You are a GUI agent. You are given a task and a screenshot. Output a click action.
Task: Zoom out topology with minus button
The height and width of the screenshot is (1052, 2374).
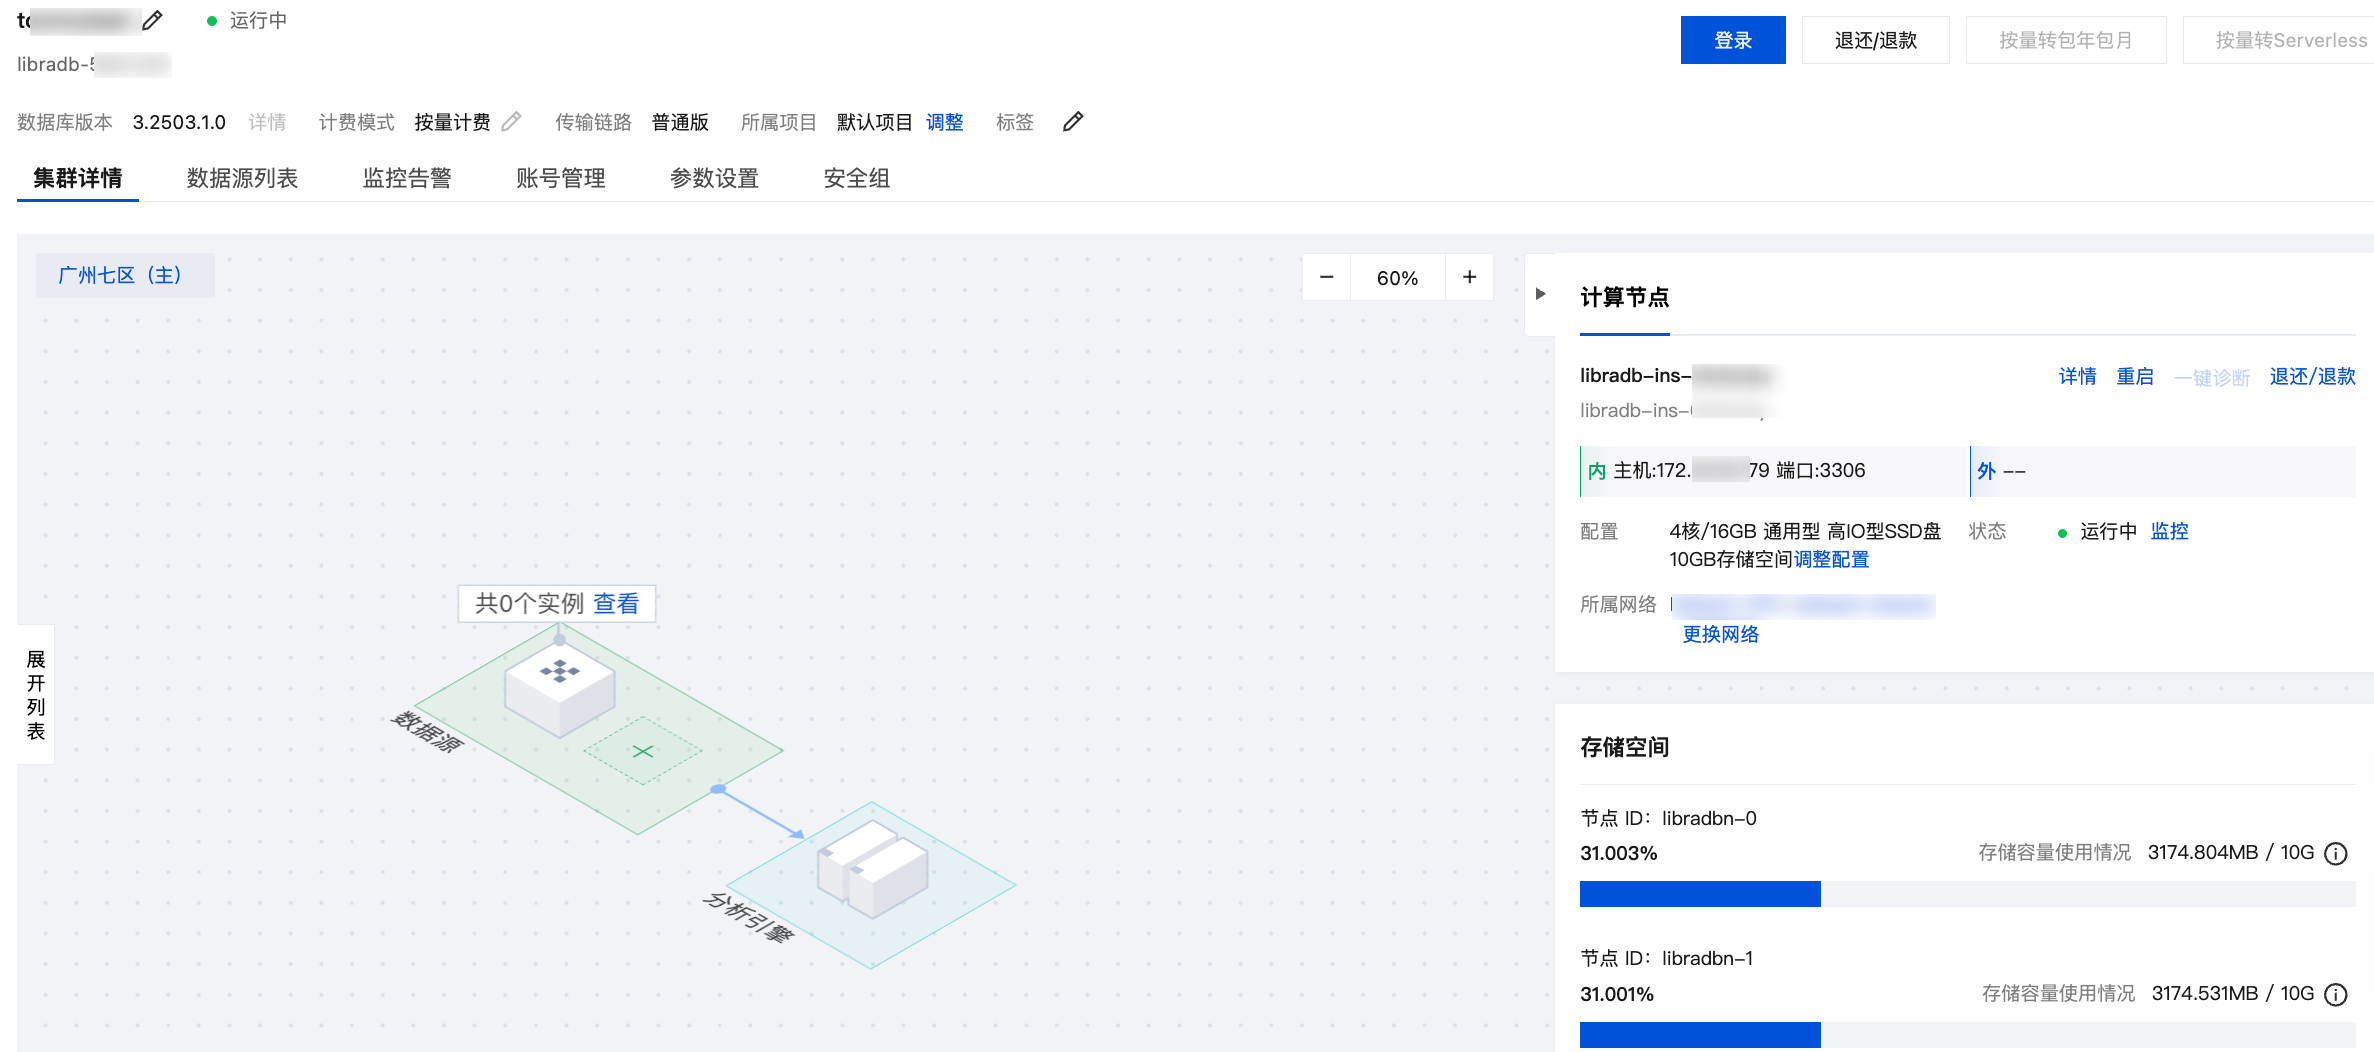1326,277
